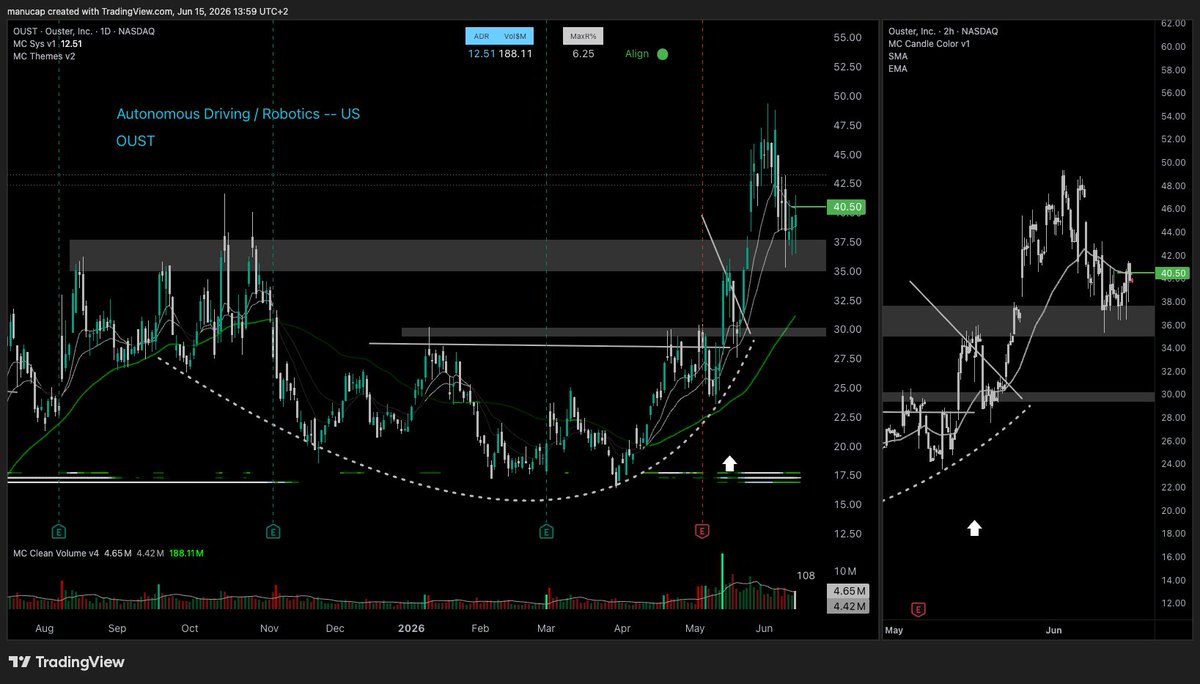Click the bold 2026 time axis label
Screen dimensions: 1200x684
(411, 629)
